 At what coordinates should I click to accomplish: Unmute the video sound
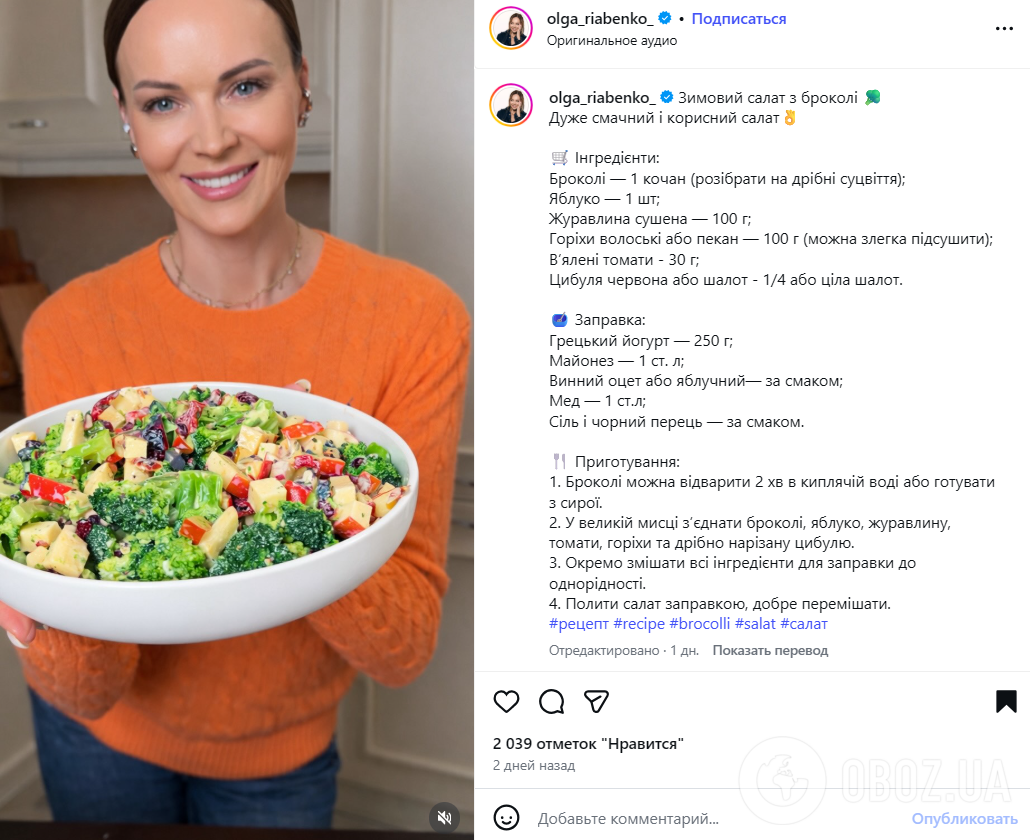445,817
